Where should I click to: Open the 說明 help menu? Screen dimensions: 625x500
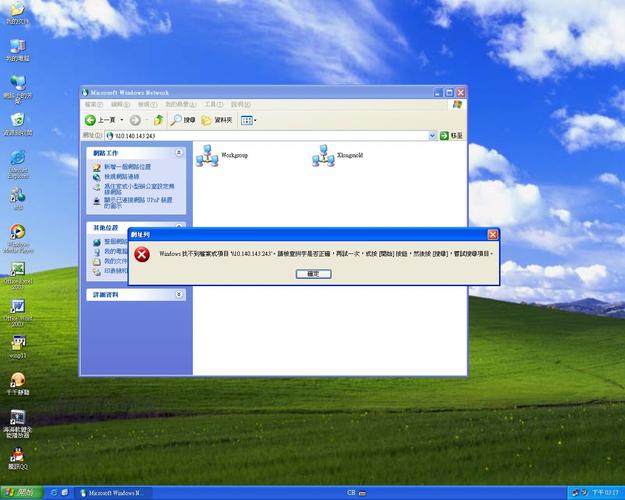click(x=240, y=104)
